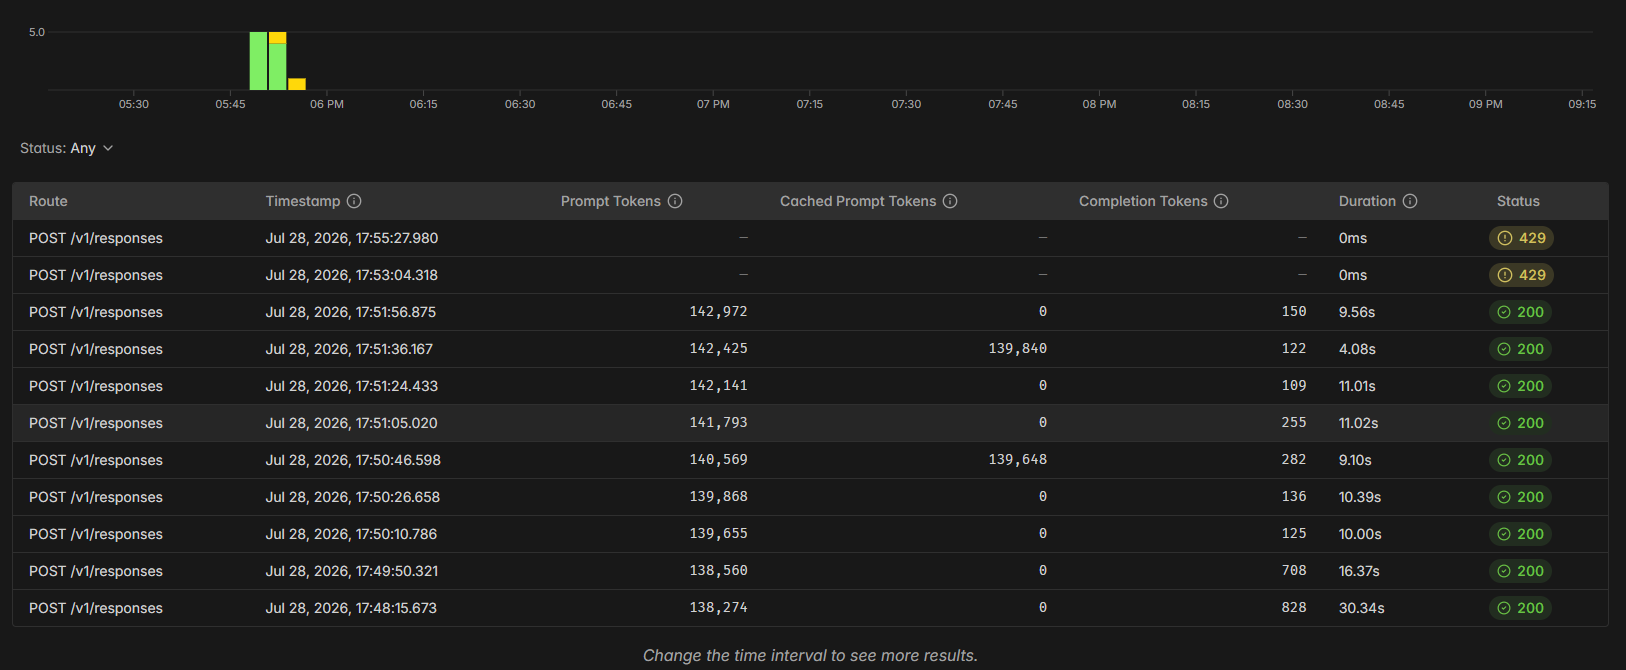Click the info icon next to Timestamp
1626x670 pixels.
pos(354,201)
